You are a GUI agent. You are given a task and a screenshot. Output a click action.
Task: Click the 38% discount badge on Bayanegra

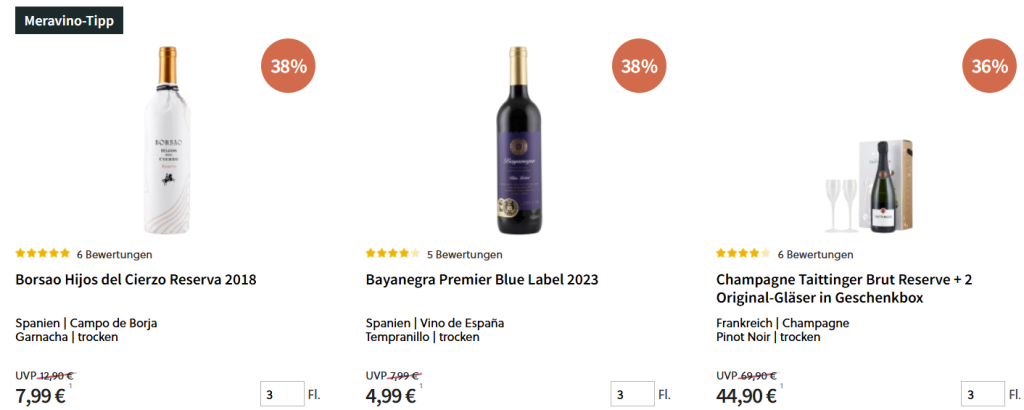coord(639,67)
